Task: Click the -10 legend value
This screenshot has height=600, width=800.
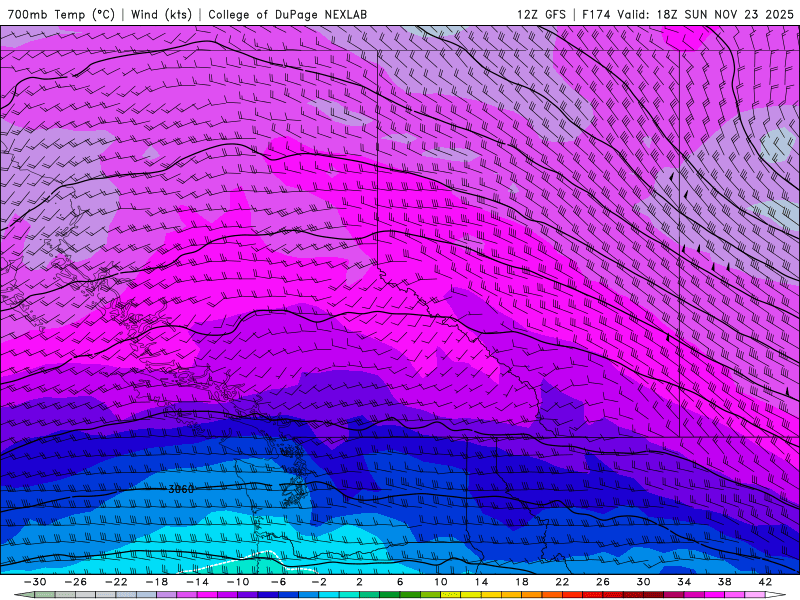Action: click(x=238, y=582)
